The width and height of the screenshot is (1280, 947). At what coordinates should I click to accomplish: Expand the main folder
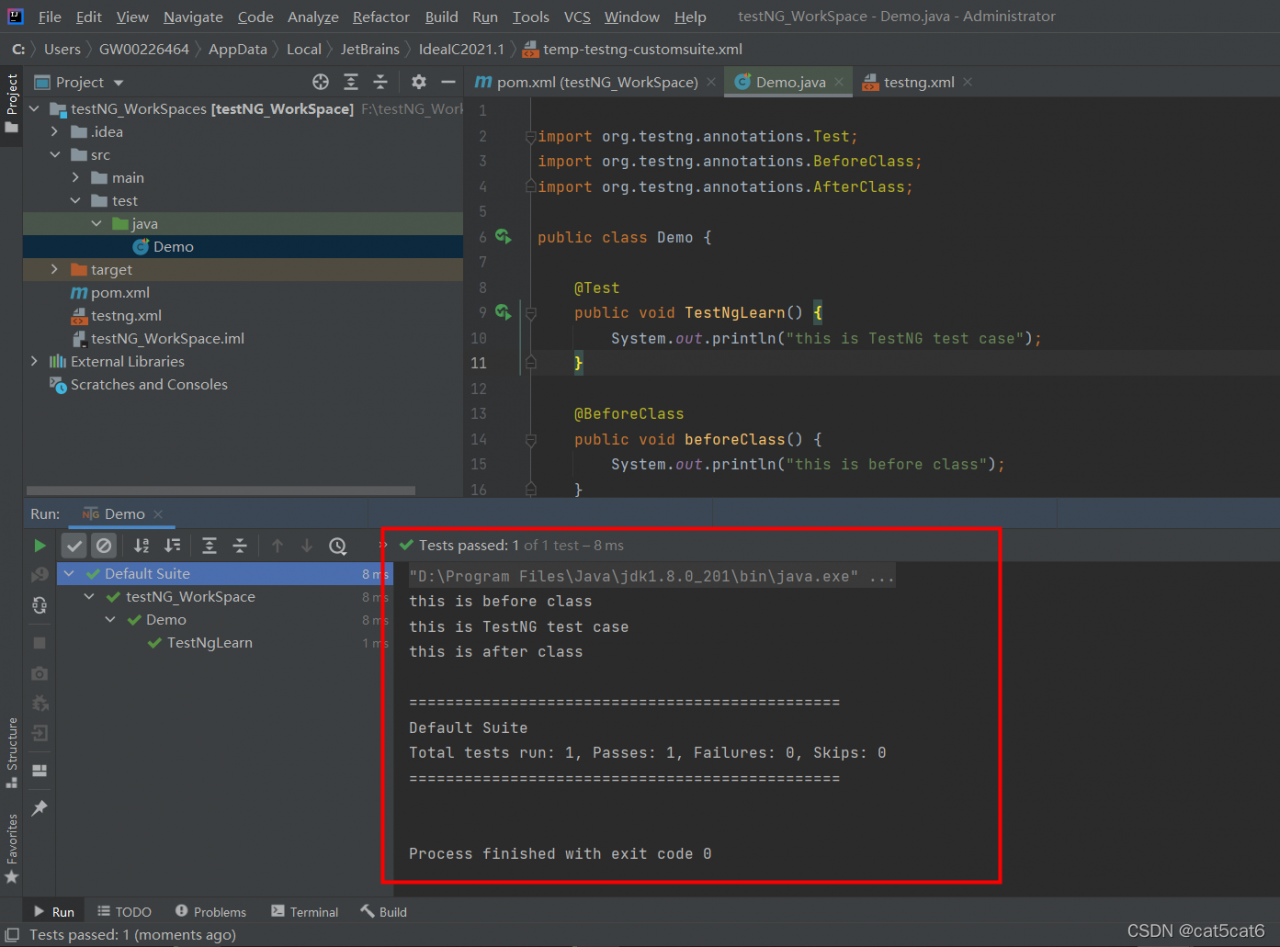[x=76, y=178]
